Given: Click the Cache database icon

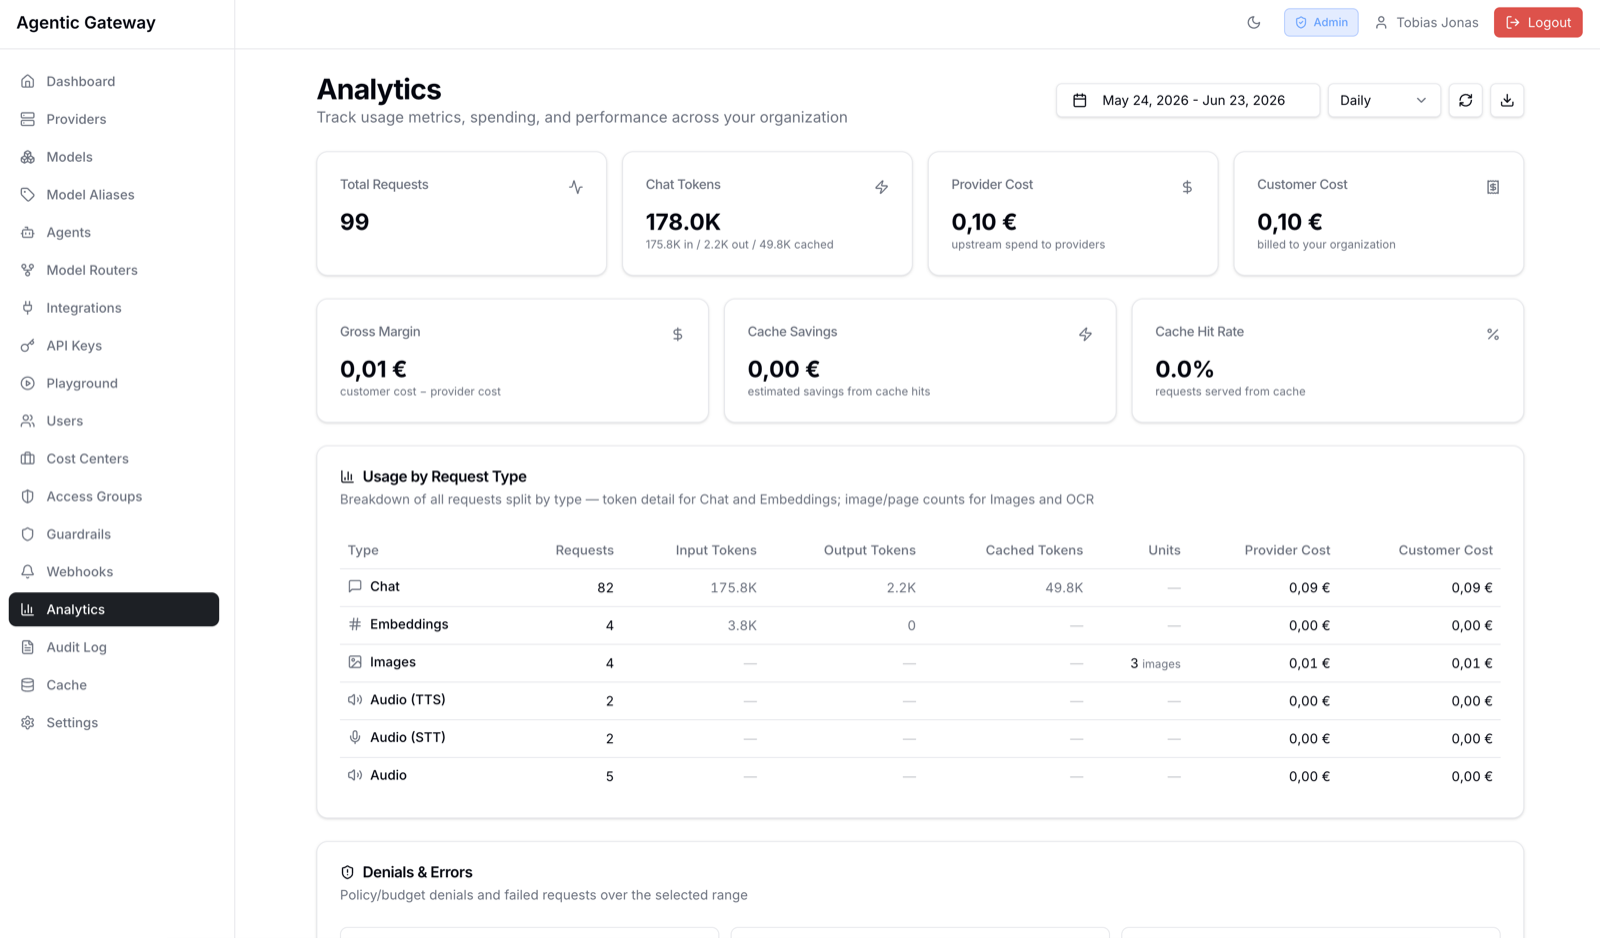Looking at the screenshot, I should (x=28, y=685).
